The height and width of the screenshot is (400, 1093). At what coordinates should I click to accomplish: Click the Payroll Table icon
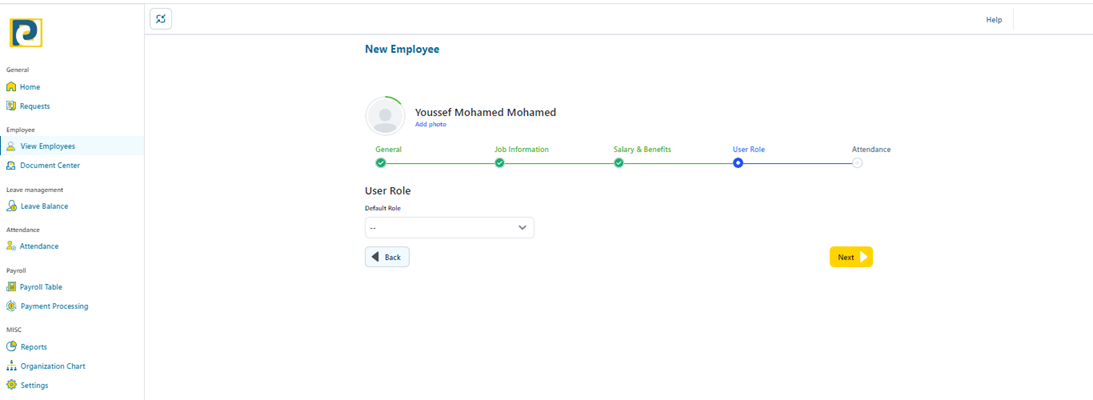[x=12, y=287]
